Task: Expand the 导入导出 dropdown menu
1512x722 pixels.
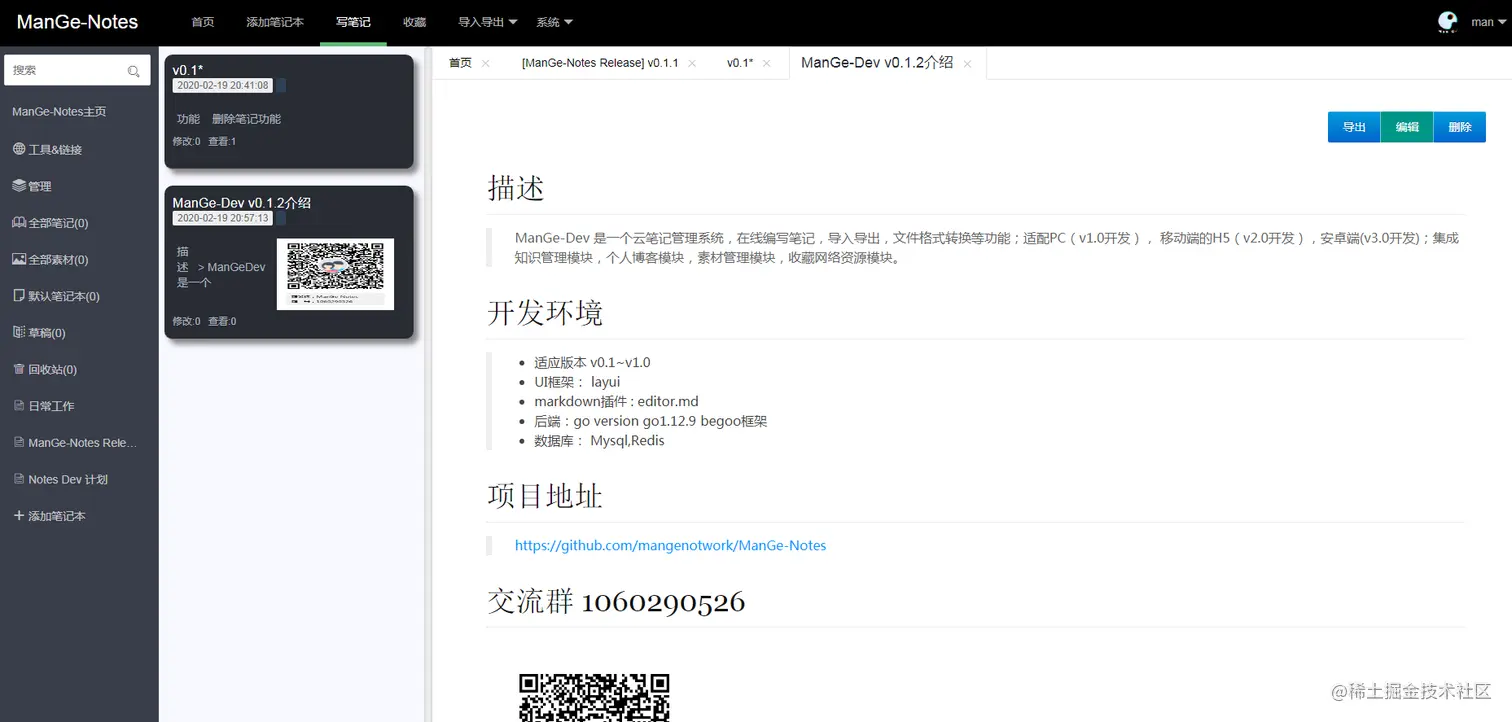Action: pos(487,22)
